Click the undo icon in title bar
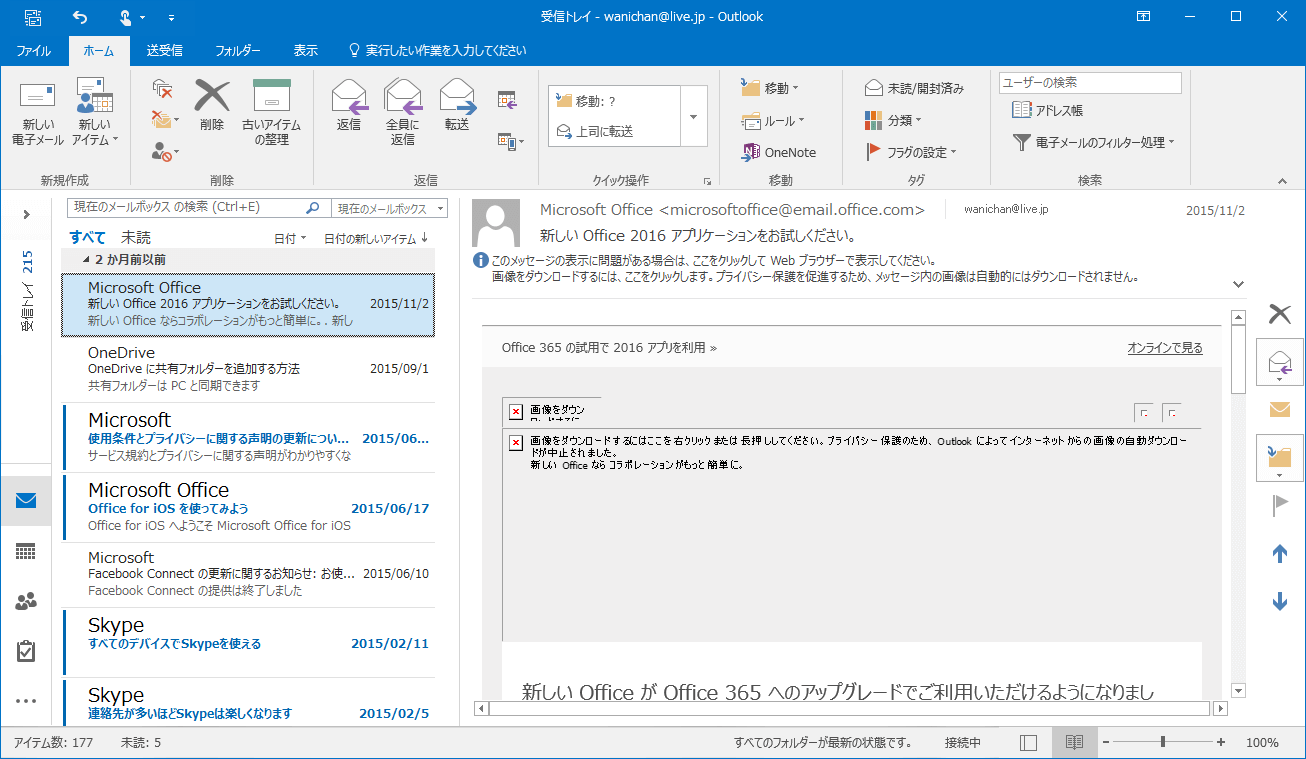The height and width of the screenshot is (759, 1306). click(80, 17)
